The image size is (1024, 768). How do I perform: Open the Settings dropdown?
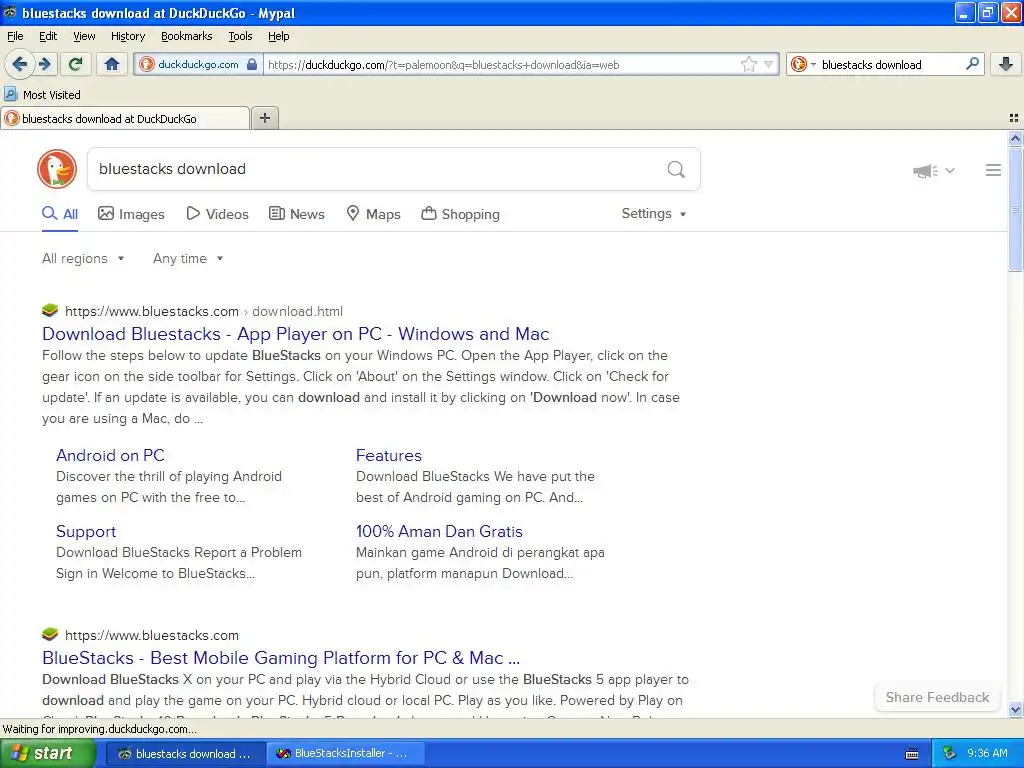coord(654,214)
